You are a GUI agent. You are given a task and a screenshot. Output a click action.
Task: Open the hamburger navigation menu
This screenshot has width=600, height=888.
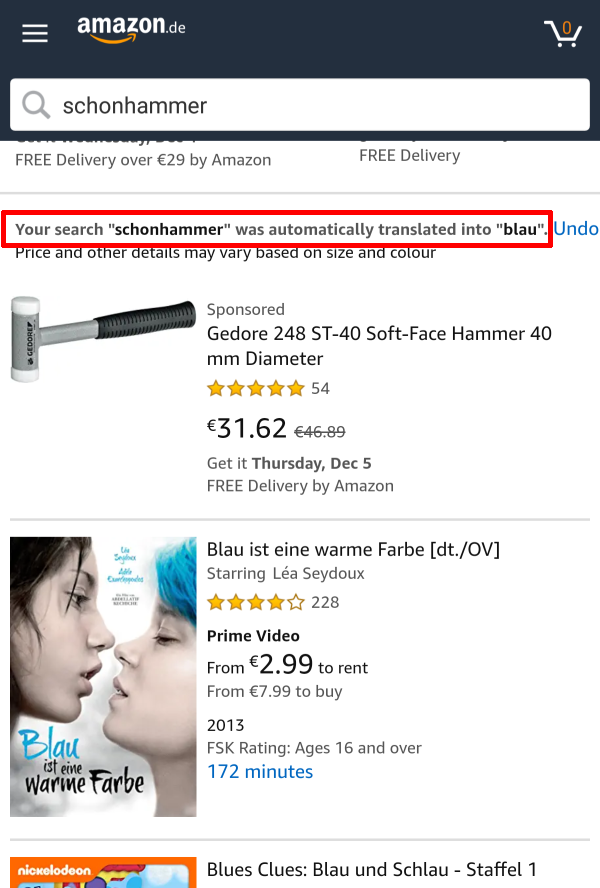pos(34,32)
